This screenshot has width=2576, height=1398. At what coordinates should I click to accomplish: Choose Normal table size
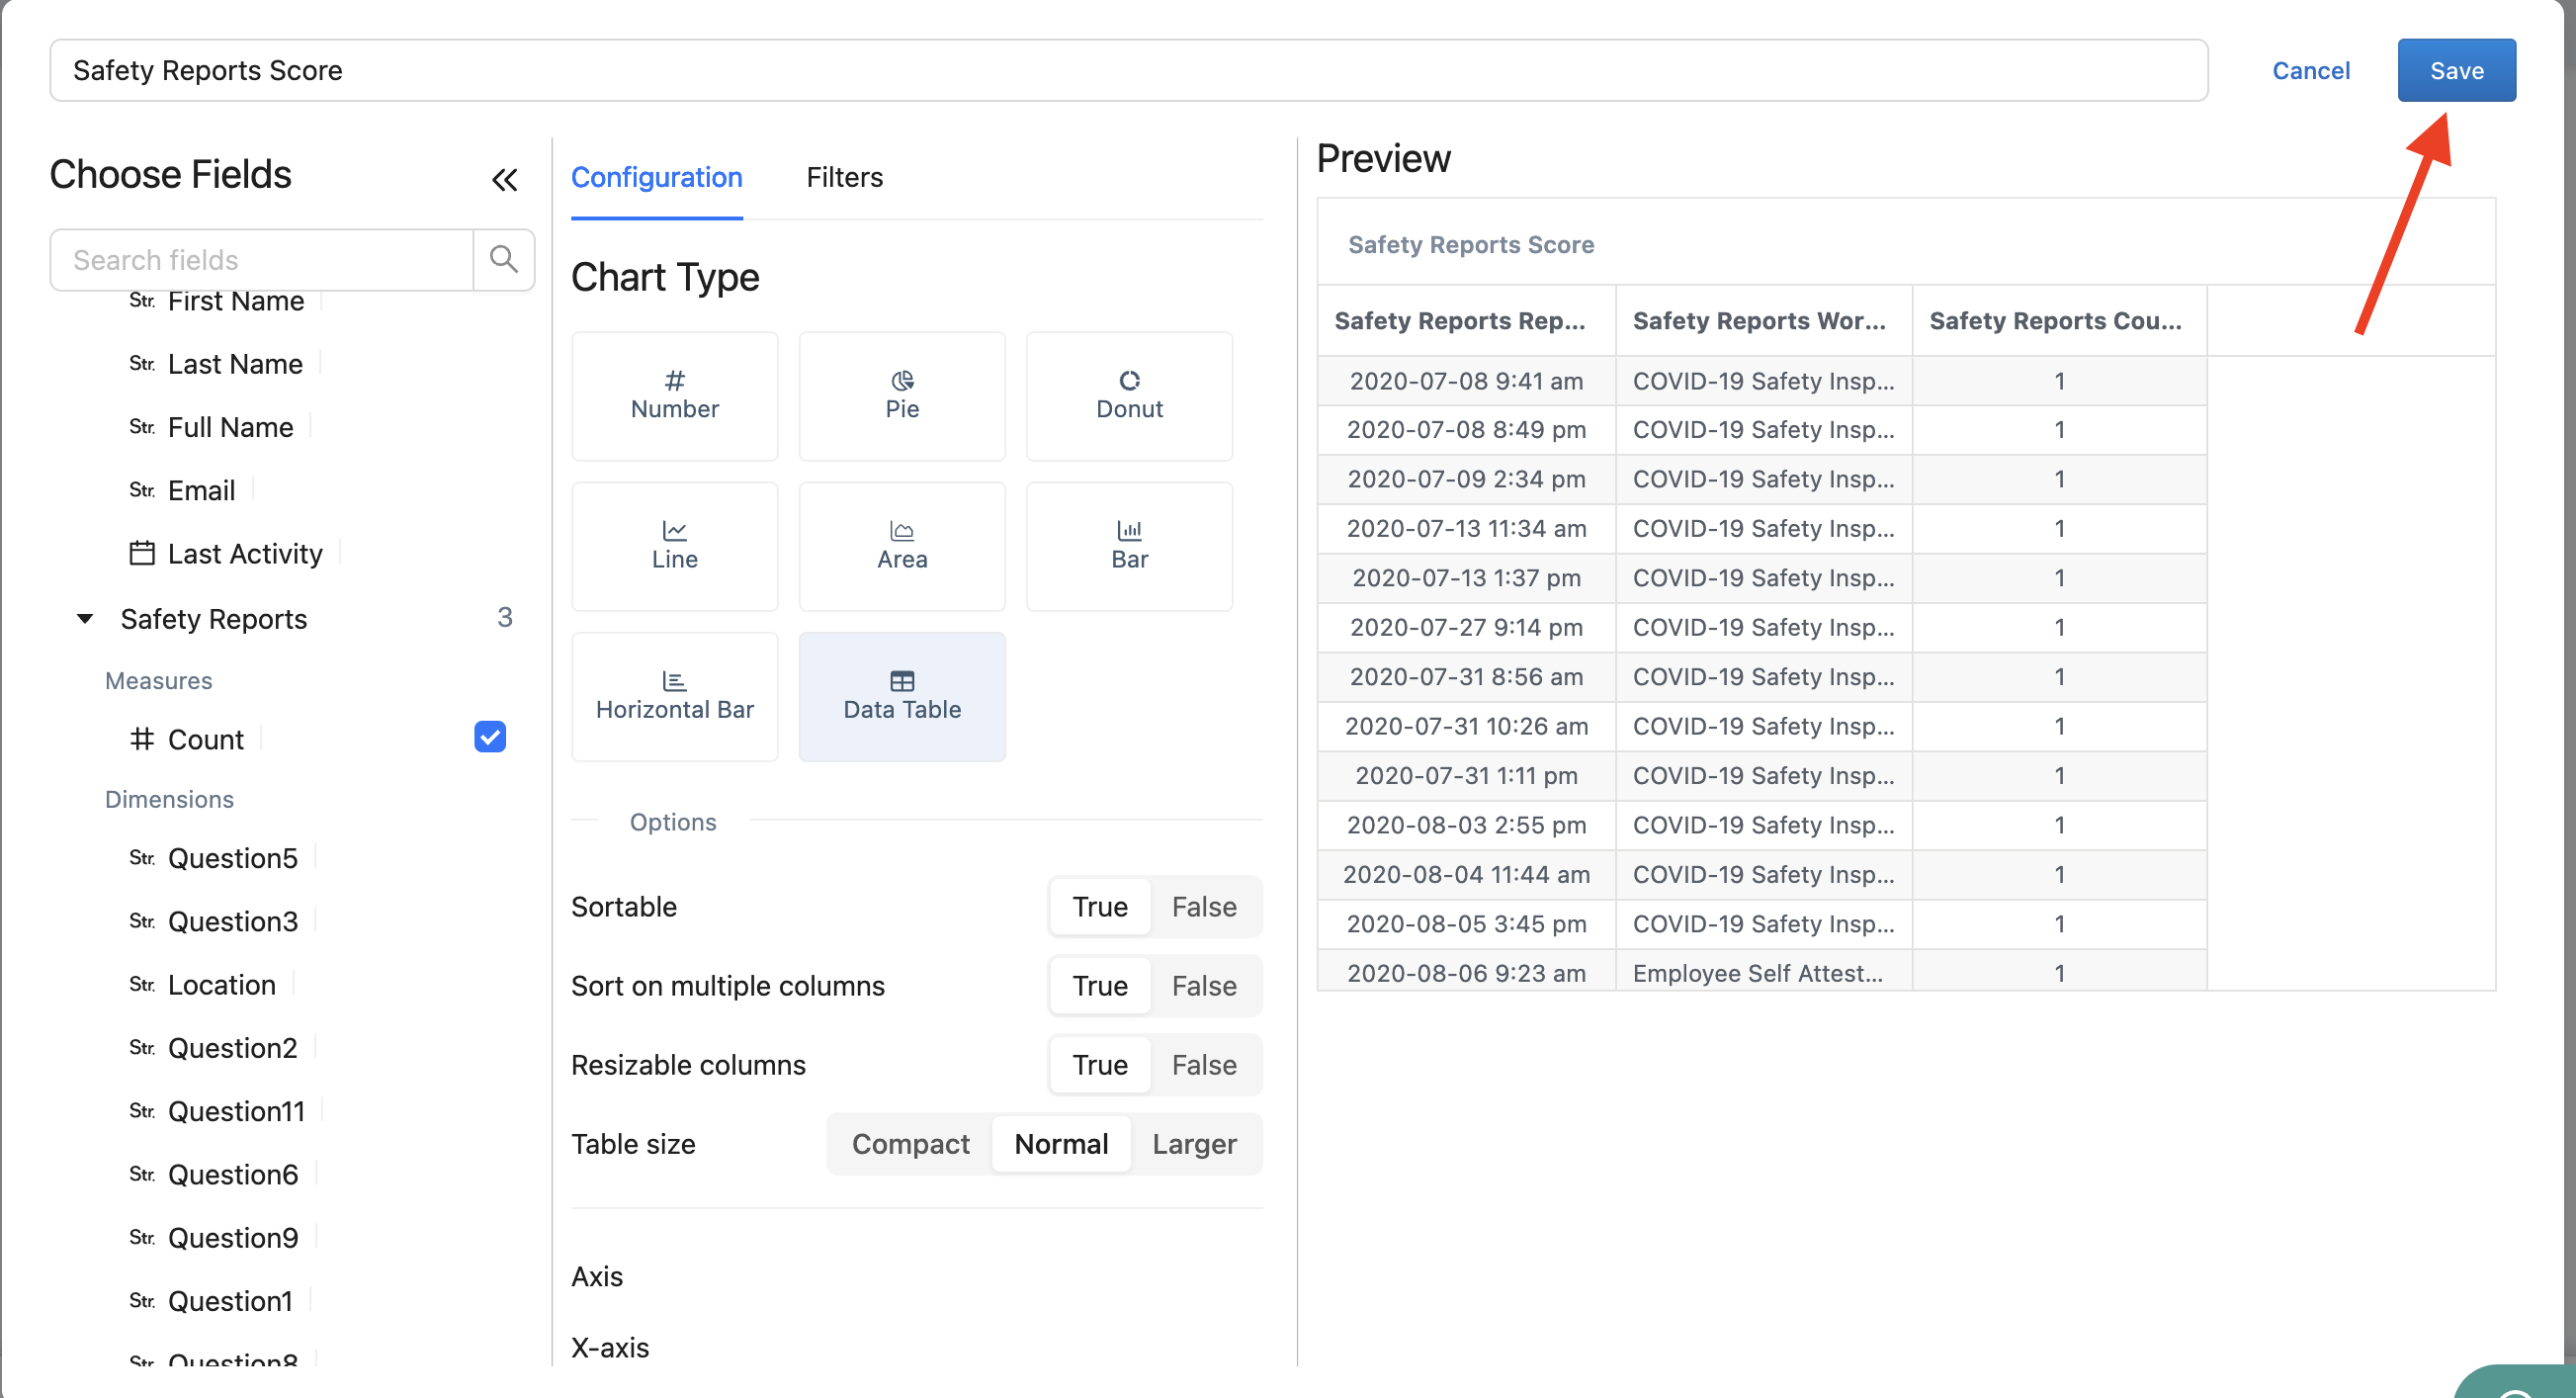point(1060,1143)
